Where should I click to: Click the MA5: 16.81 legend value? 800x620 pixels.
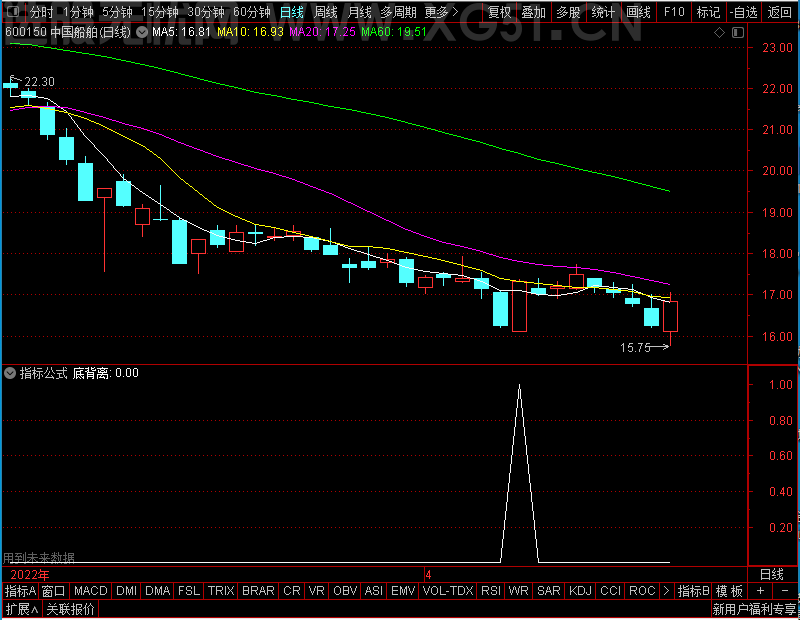coord(181,32)
